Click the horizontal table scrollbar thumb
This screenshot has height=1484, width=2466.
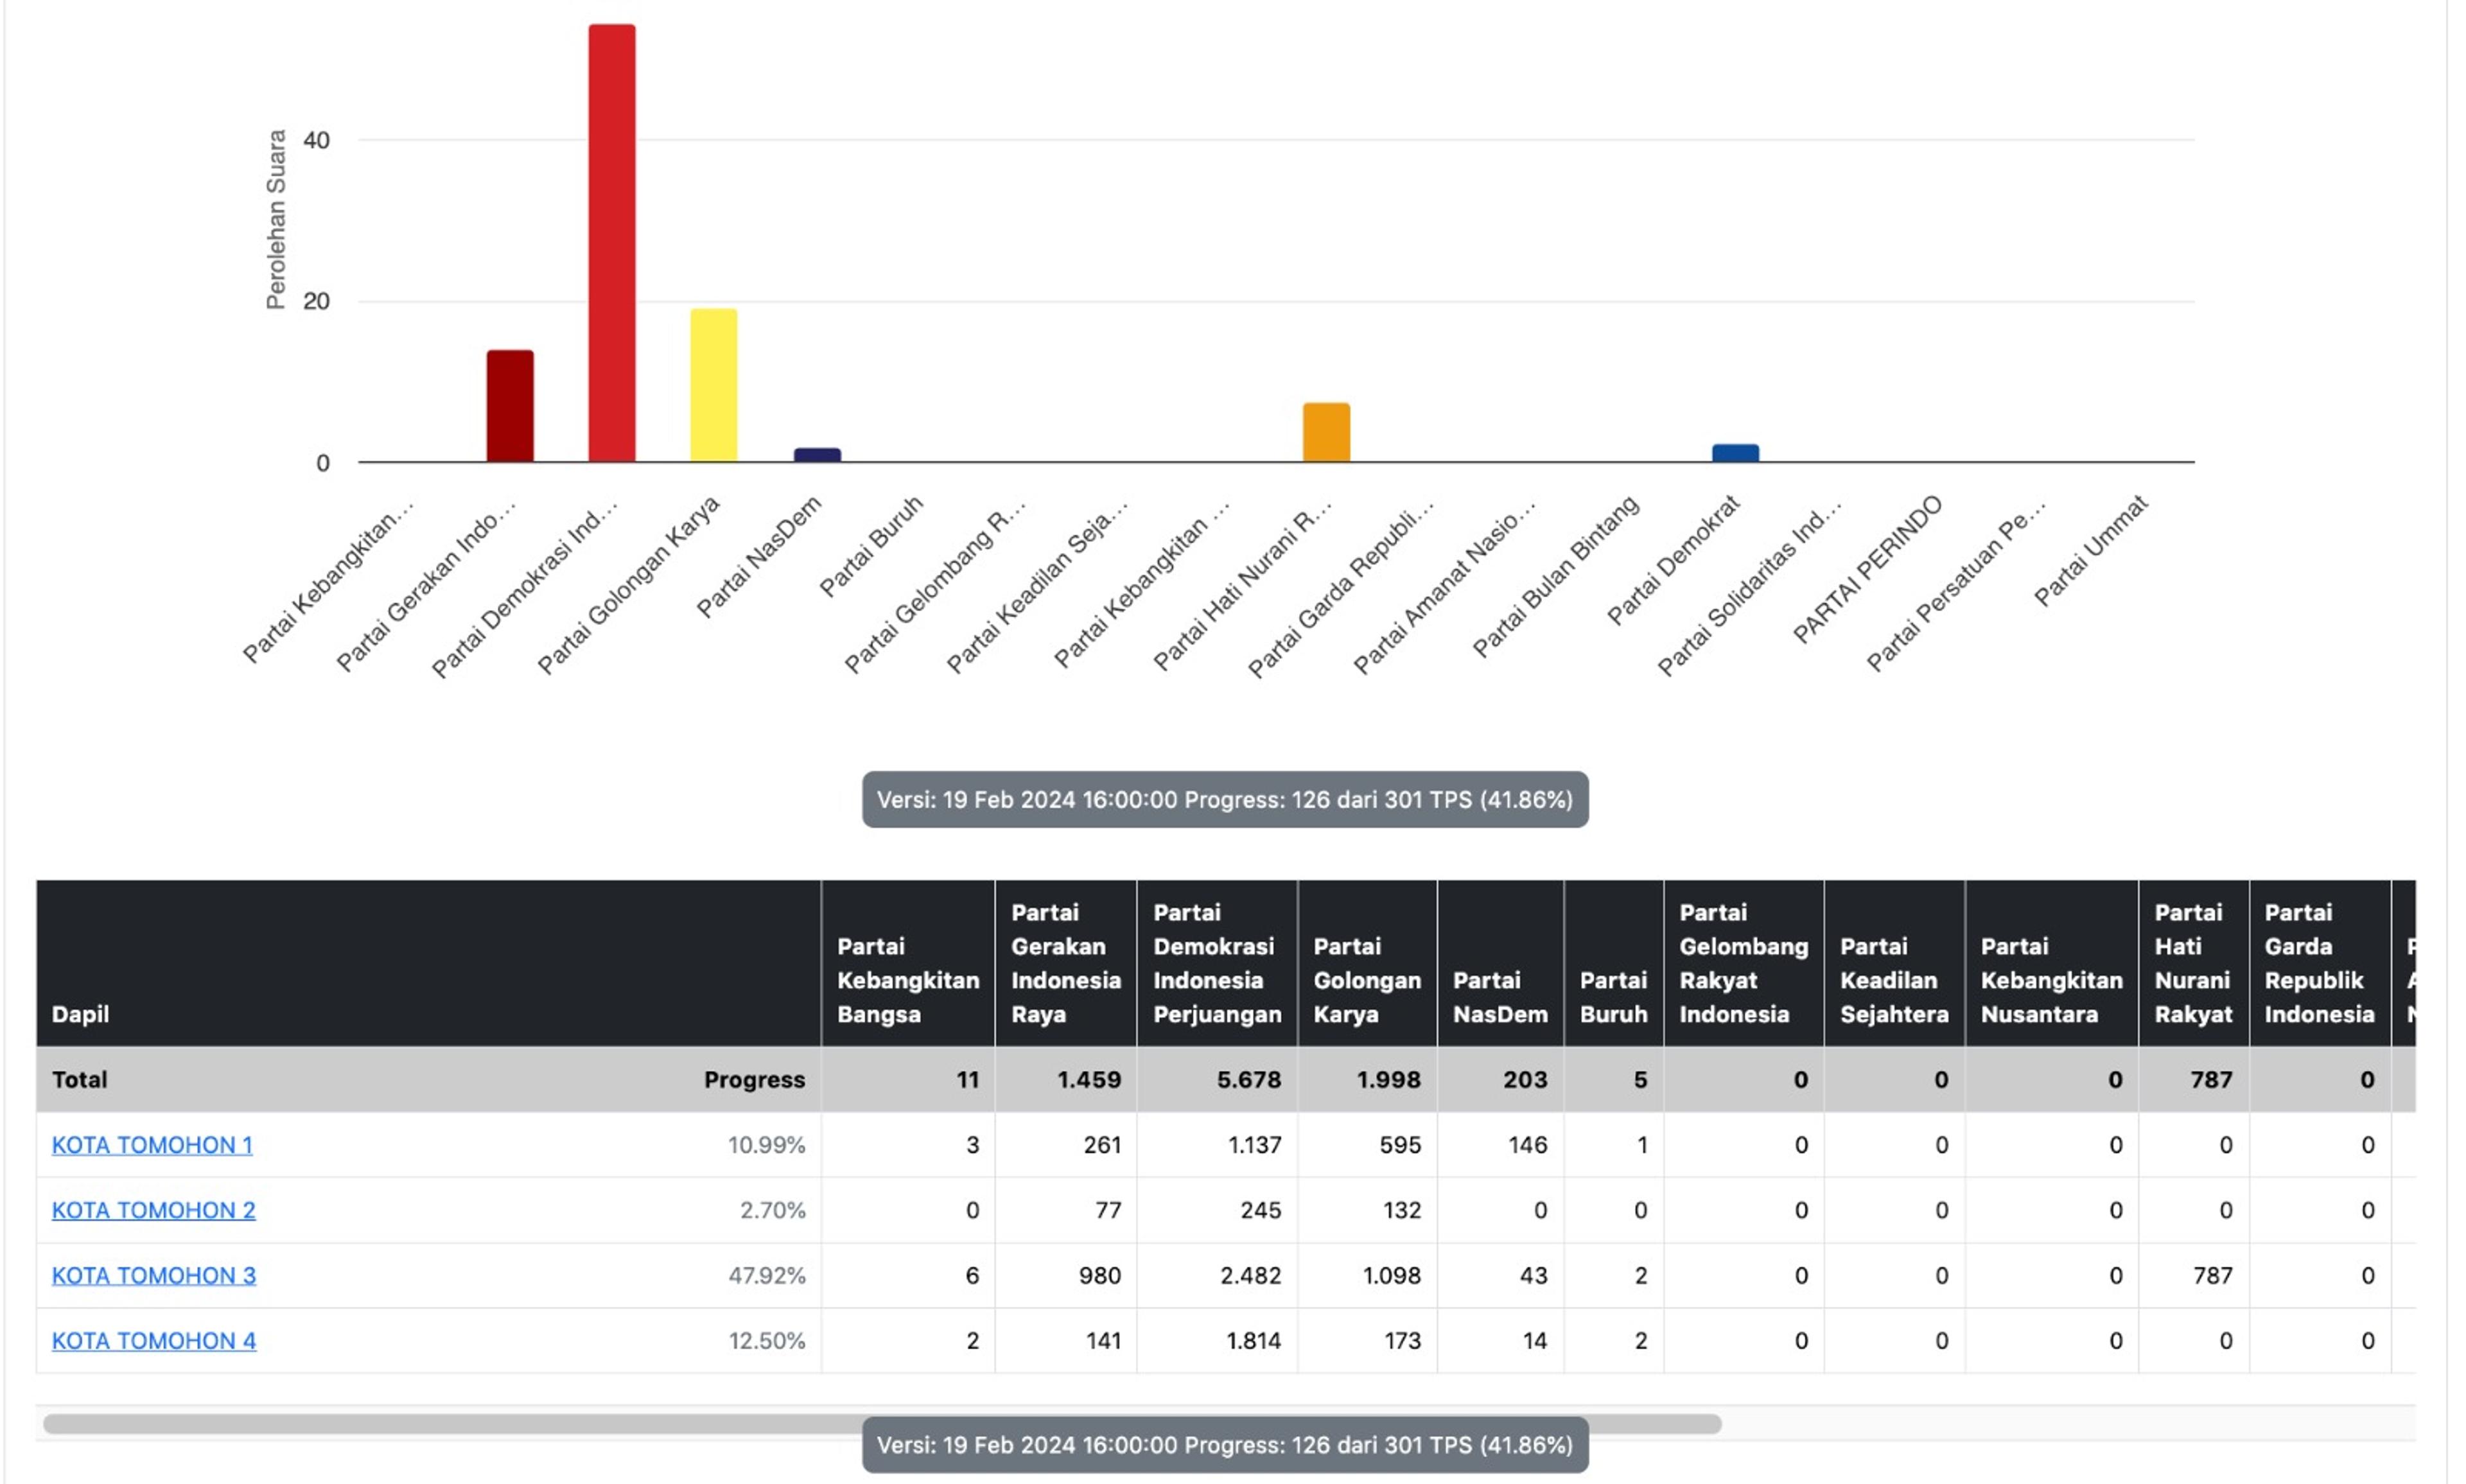click(x=882, y=1423)
